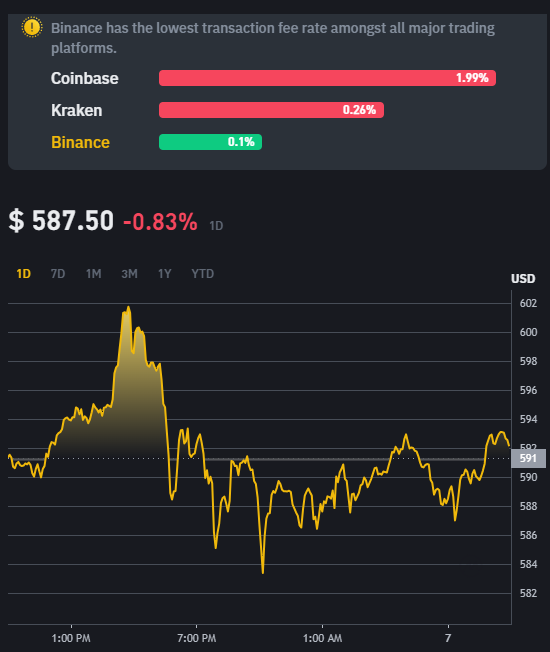Click the 596 y-axis label
The width and height of the screenshot is (550, 652).
[x=528, y=390]
